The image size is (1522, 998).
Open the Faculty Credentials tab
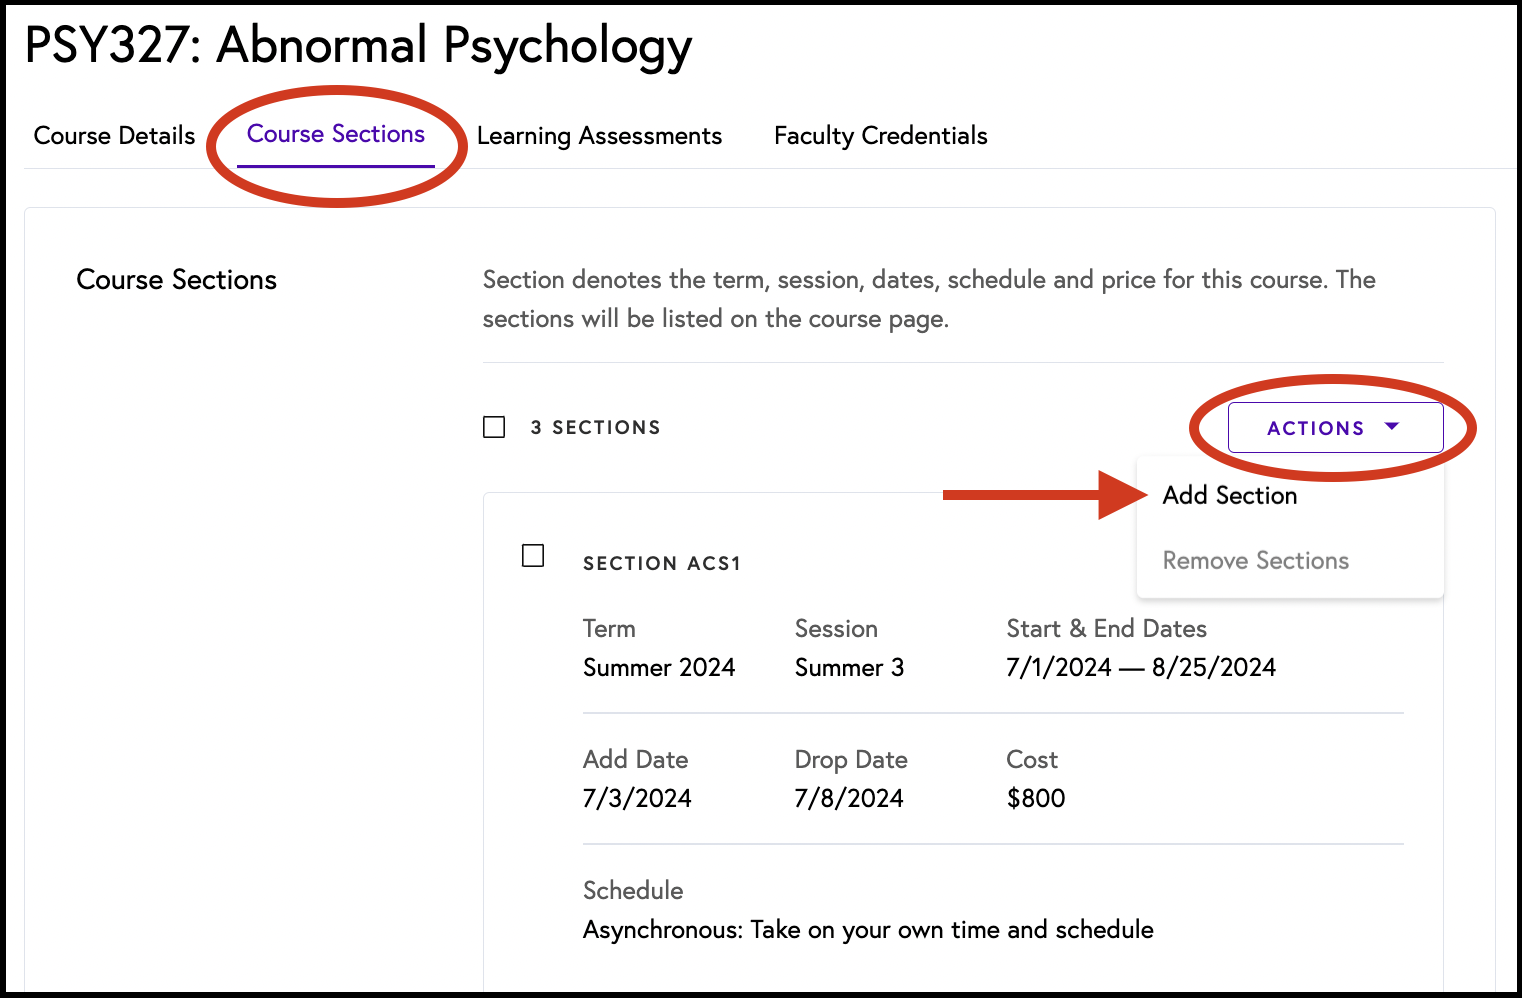880,136
